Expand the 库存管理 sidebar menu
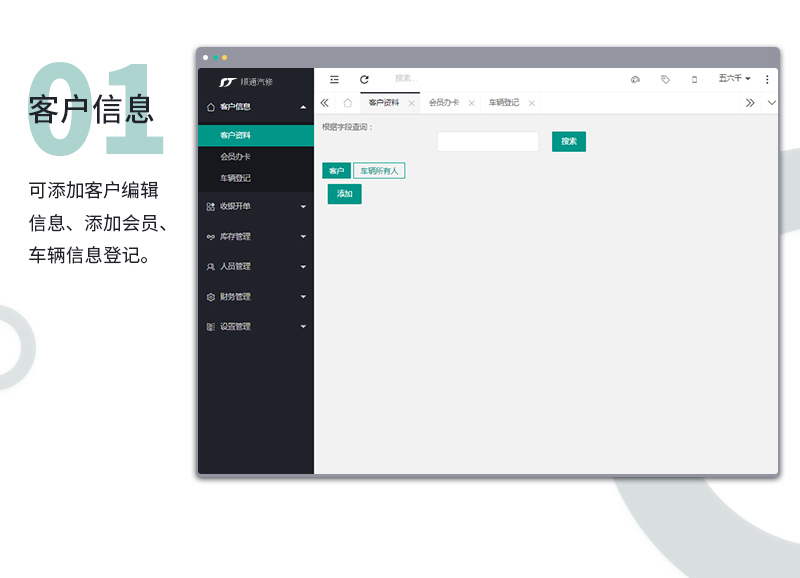 point(256,237)
